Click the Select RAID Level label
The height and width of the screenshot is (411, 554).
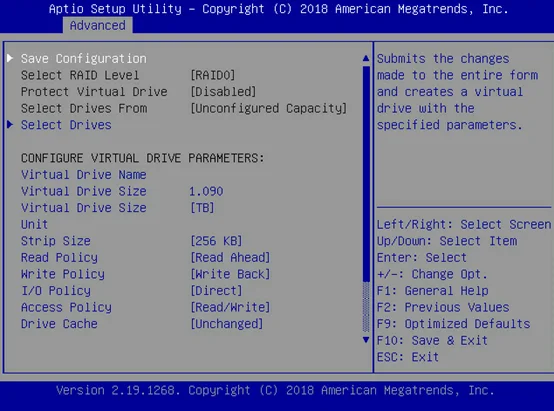click(80, 75)
